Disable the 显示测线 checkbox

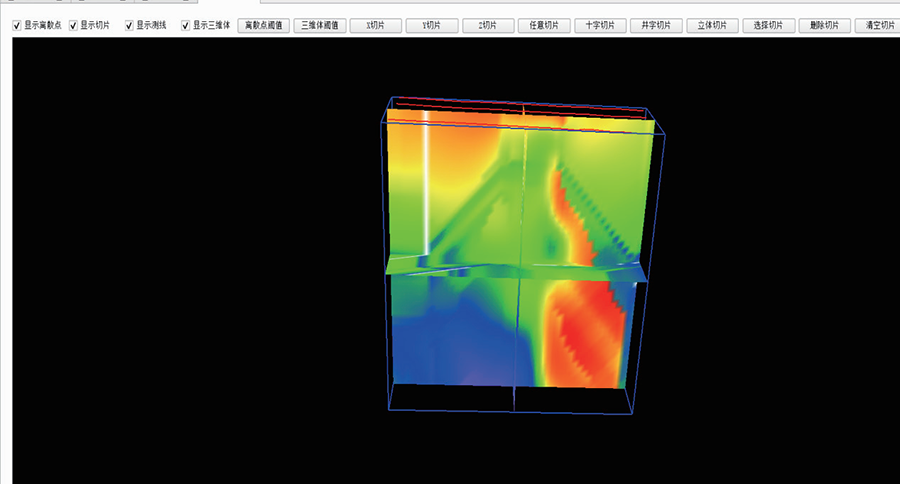[x=129, y=25]
